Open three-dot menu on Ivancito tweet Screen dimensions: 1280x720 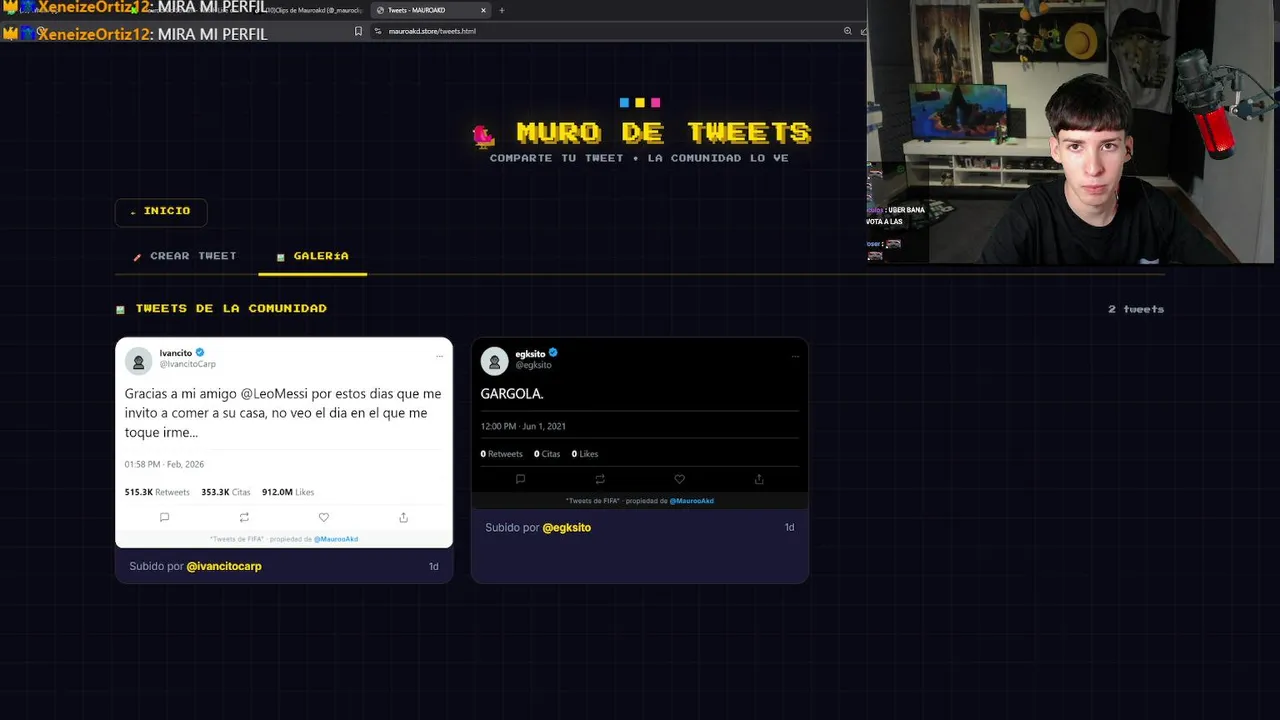pyautogui.click(x=439, y=356)
